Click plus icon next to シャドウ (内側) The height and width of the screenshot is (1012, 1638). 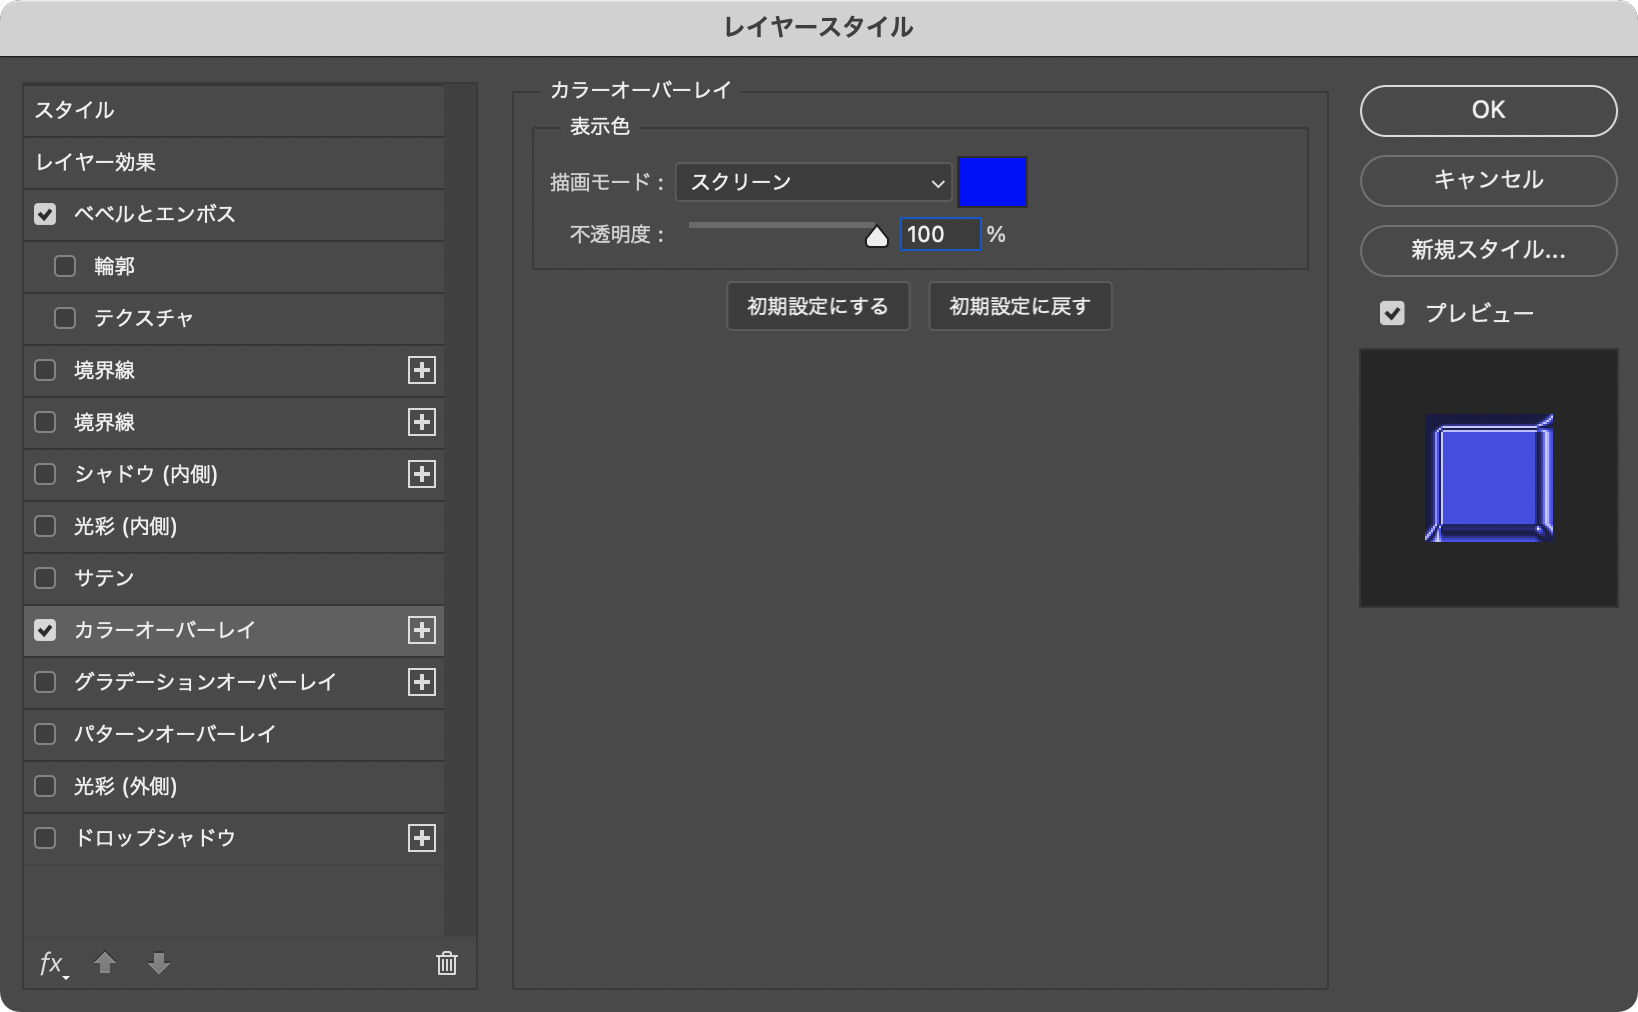tap(422, 474)
